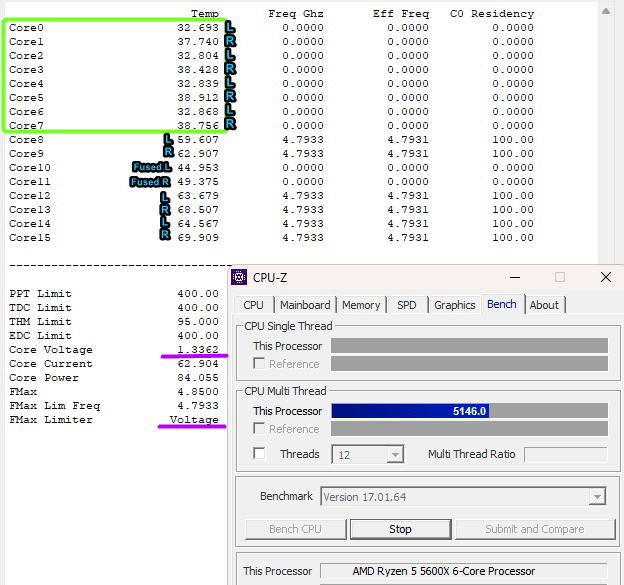
Task: Click the Core0 row label
Action: (x=26, y=28)
